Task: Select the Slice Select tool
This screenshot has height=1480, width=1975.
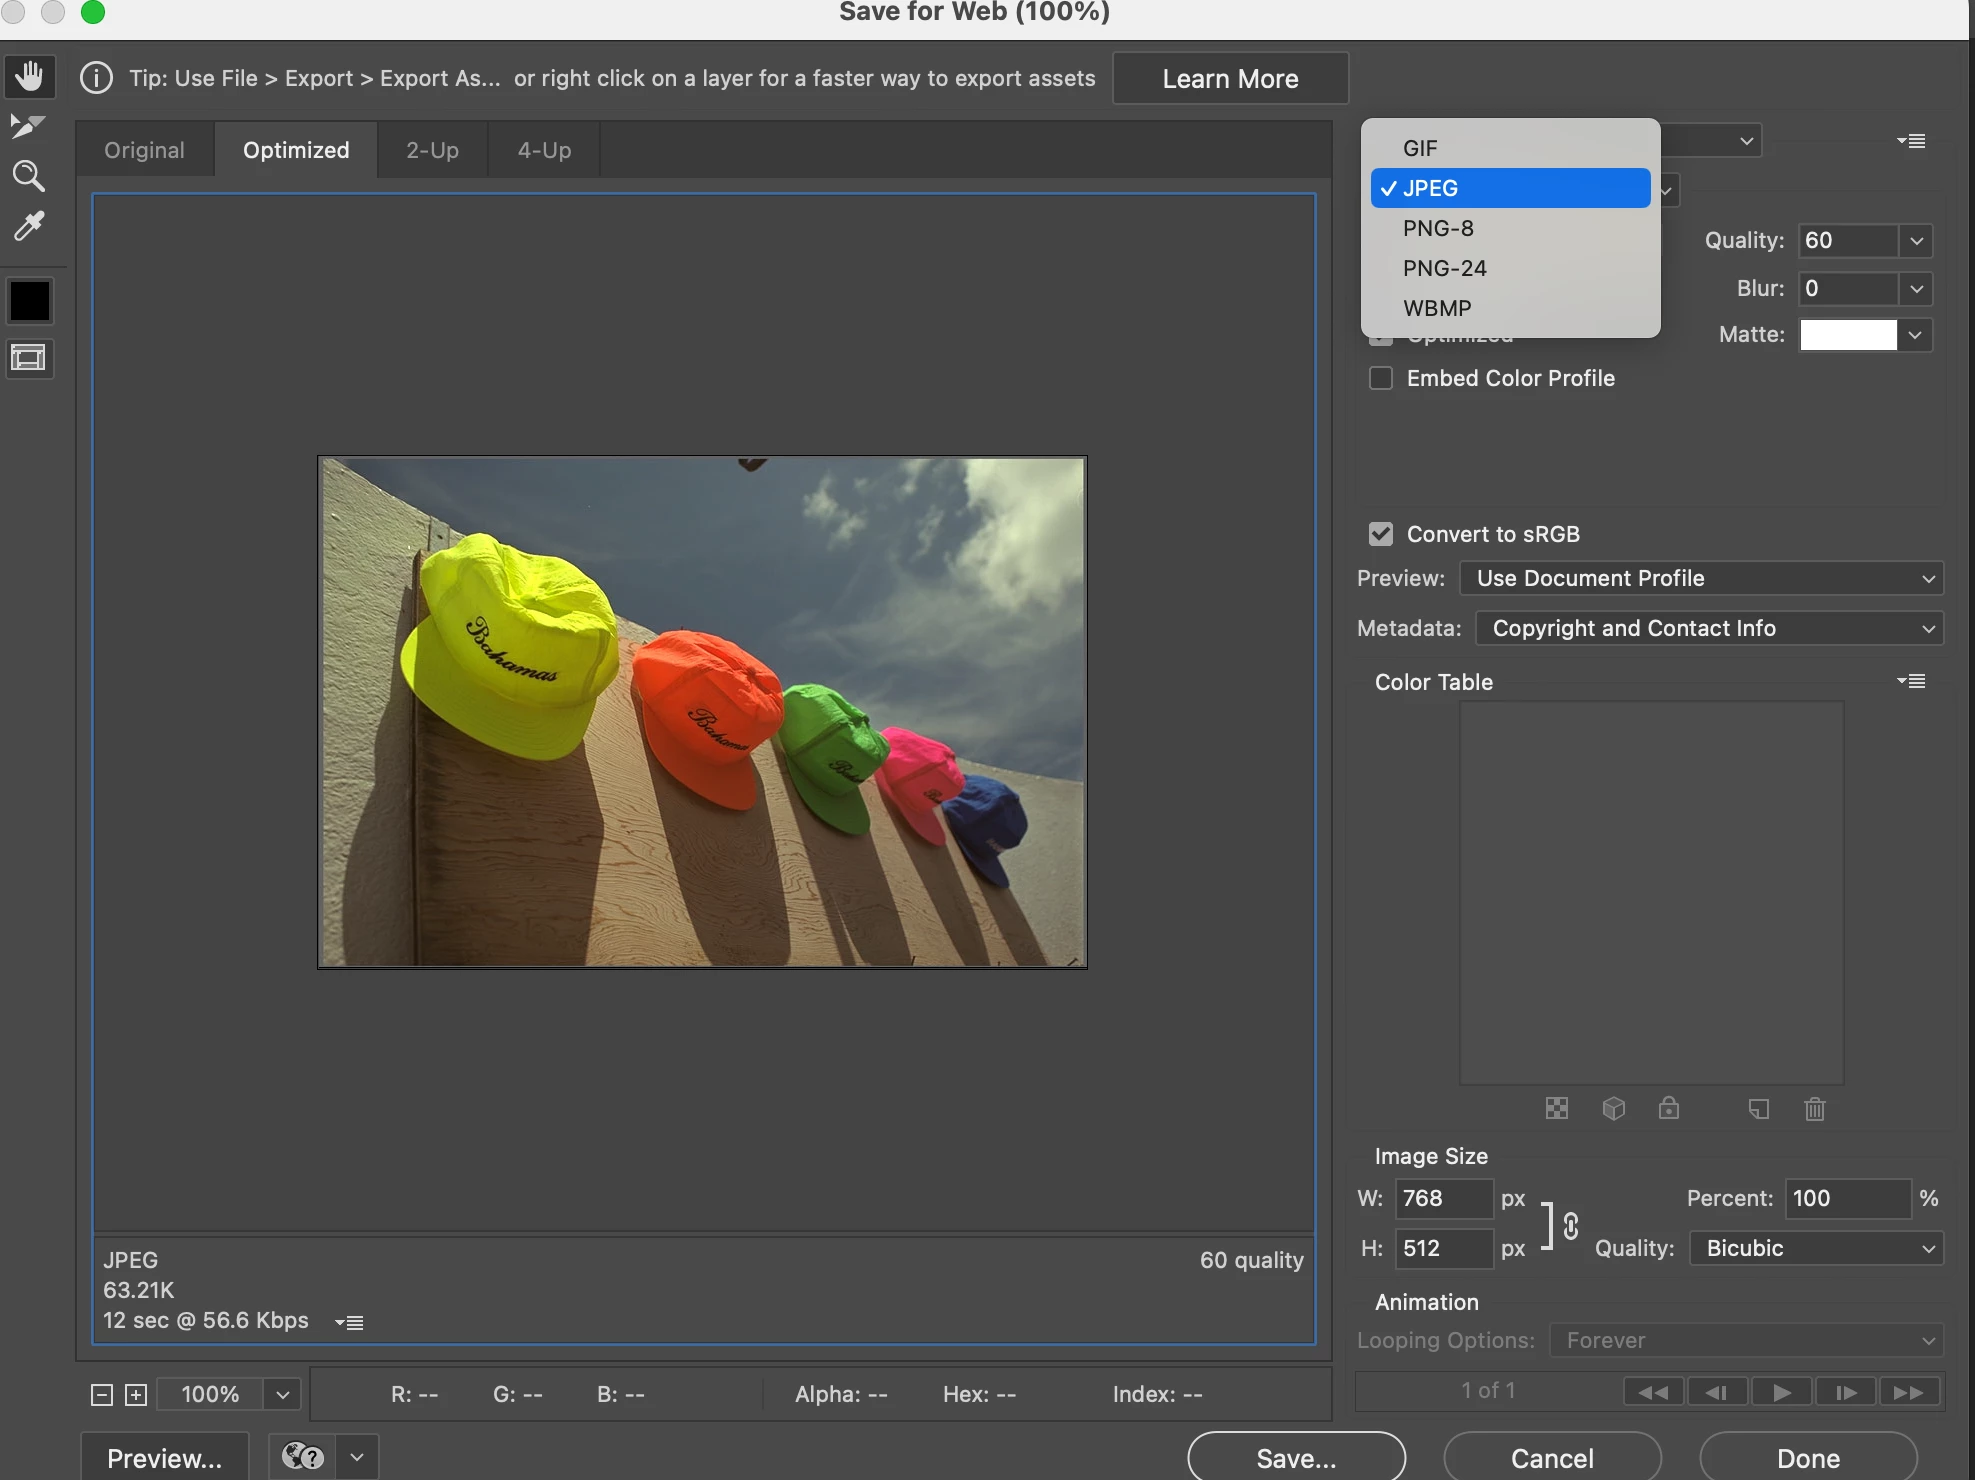Action: (27, 126)
